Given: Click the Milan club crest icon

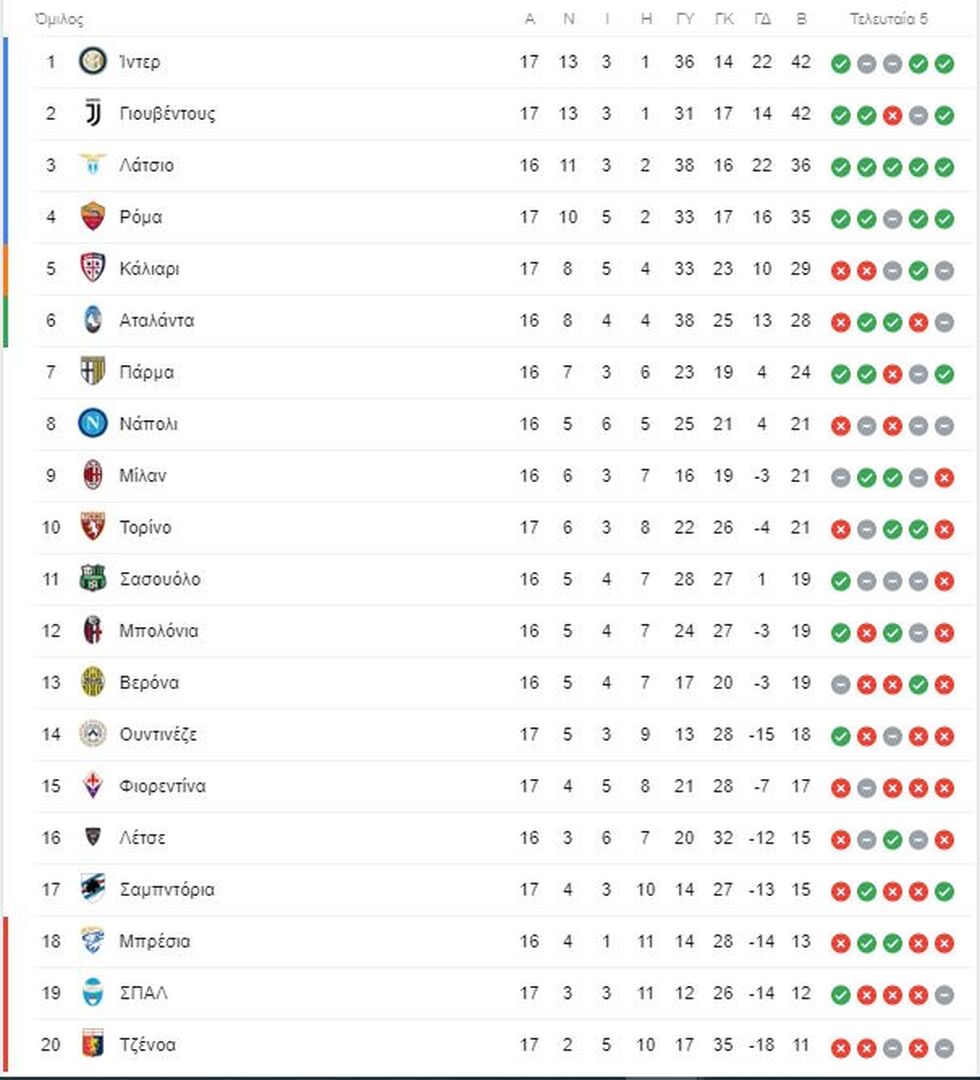Looking at the screenshot, I should 92,476.
